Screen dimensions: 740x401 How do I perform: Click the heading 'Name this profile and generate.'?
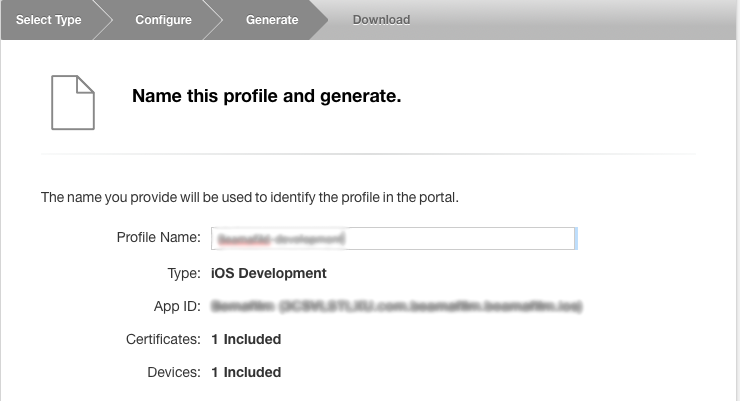(266, 97)
